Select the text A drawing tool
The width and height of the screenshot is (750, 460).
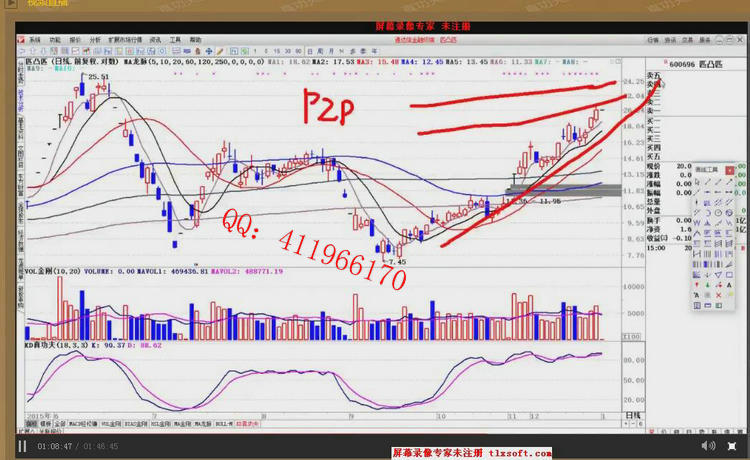(729, 285)
